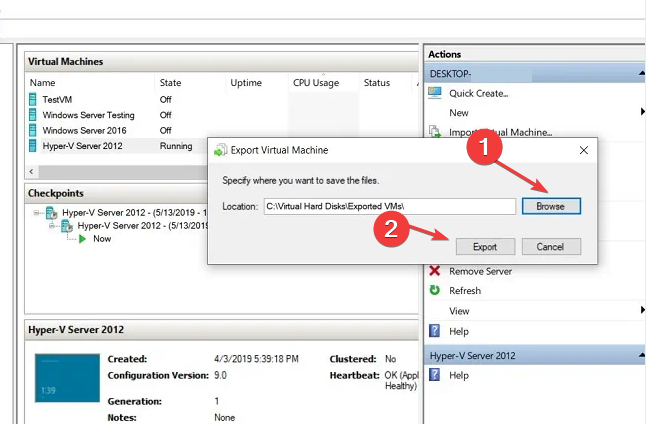The width and height of the screenshot is (649, 424).
Task: Click the left arrow of the horizontal scrollbar
Action: [31, 171]
